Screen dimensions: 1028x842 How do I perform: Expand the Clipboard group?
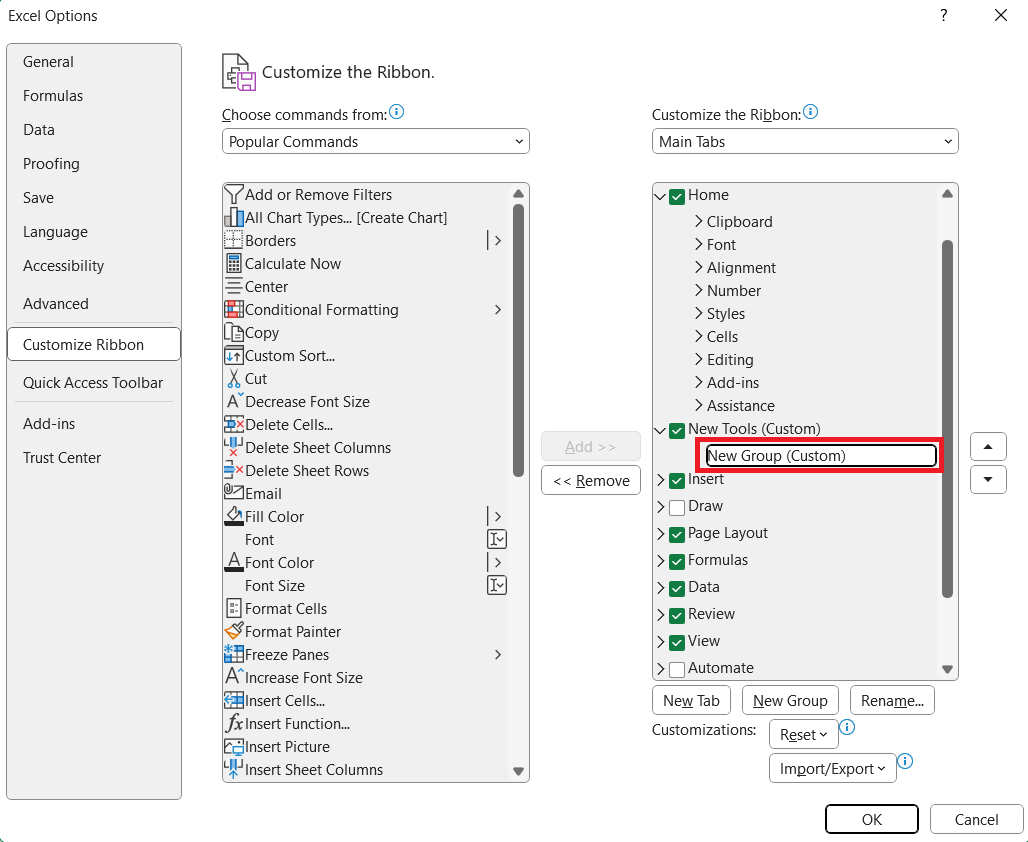click(x=699, y=222)
